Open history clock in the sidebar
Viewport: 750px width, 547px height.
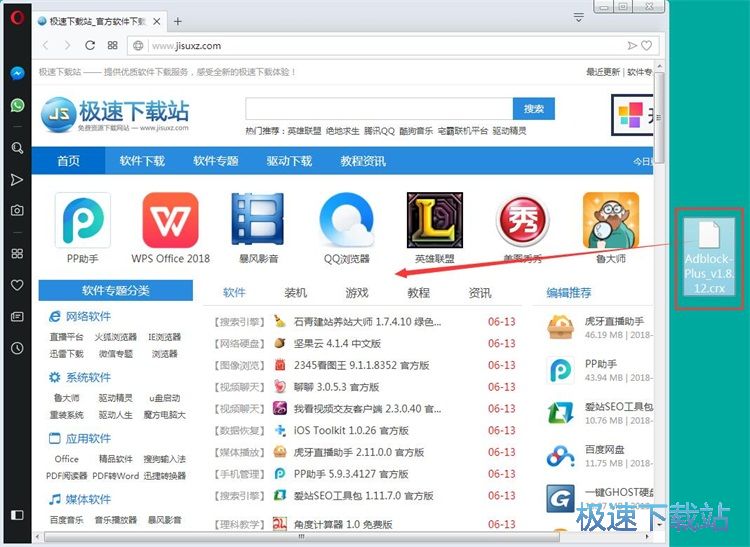point(17,348)
